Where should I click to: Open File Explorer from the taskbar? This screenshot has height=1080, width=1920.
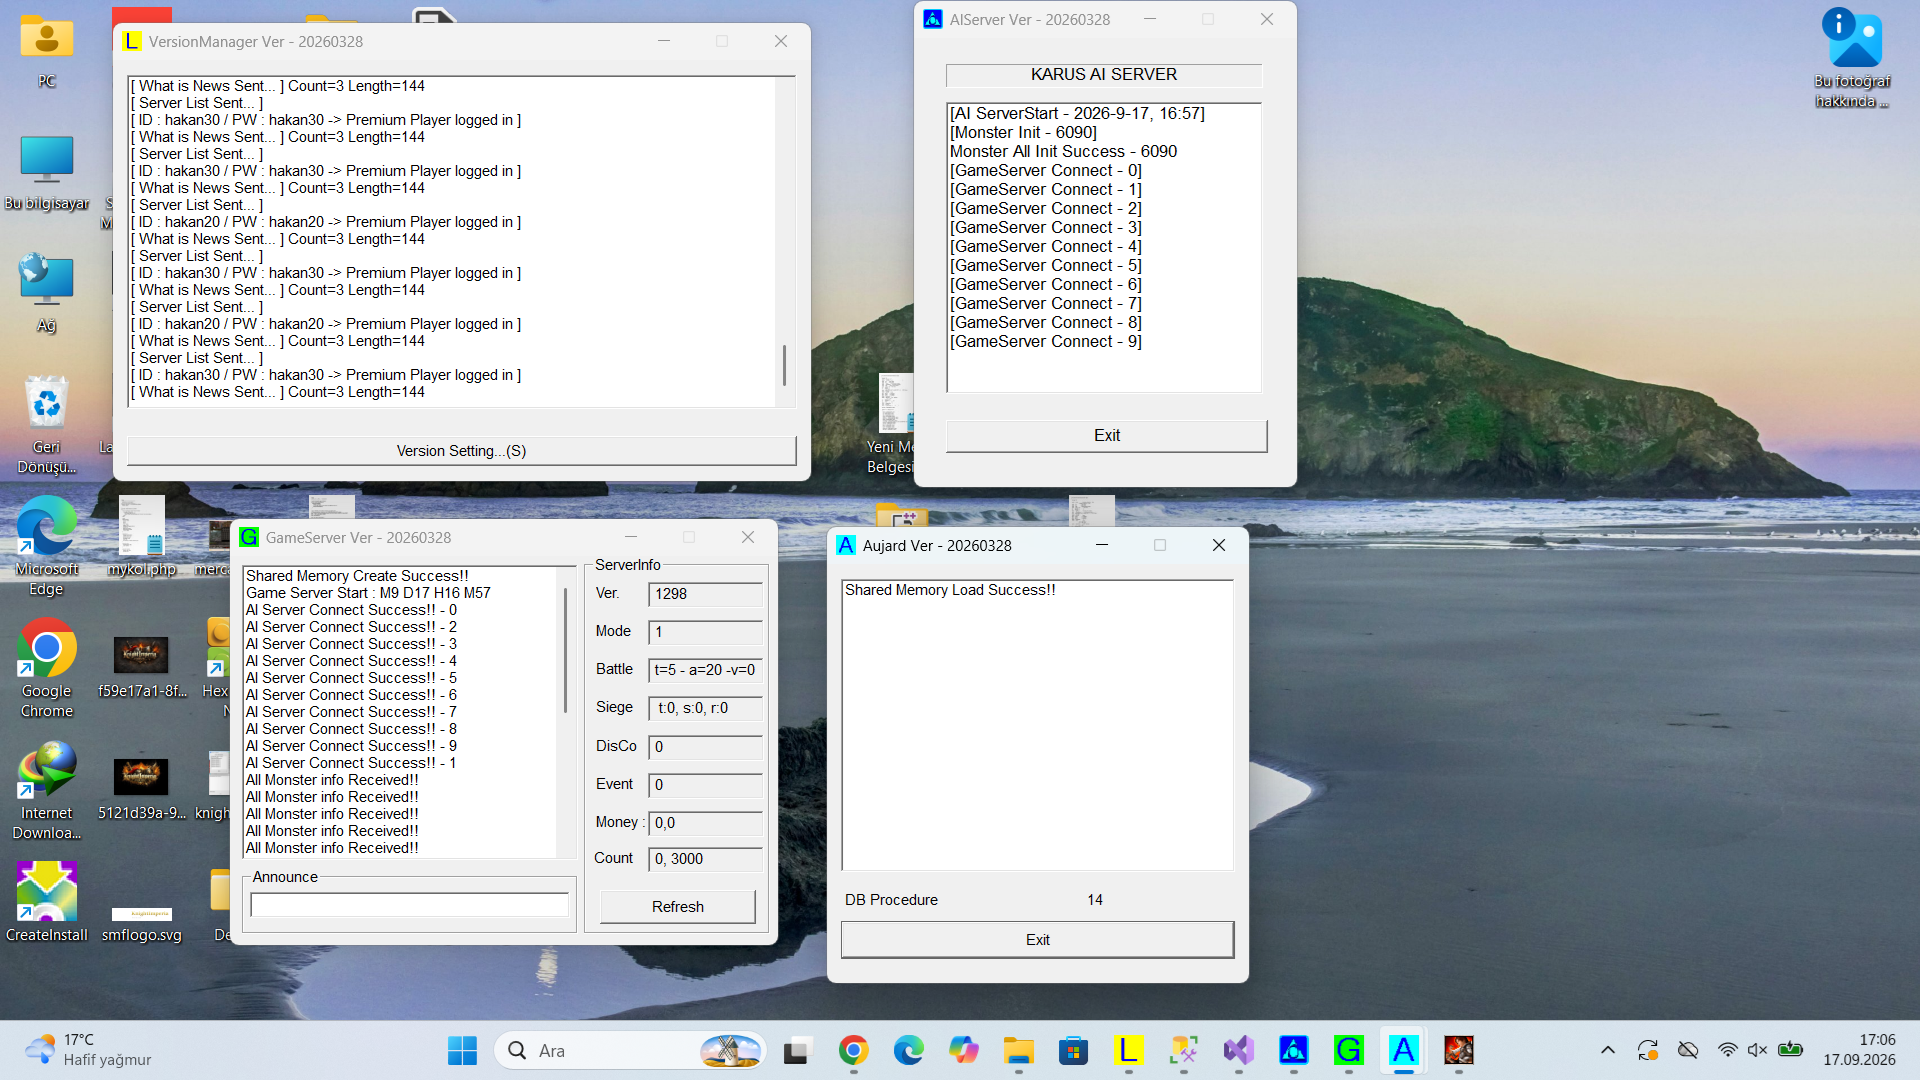[x=1018, y=1050]
